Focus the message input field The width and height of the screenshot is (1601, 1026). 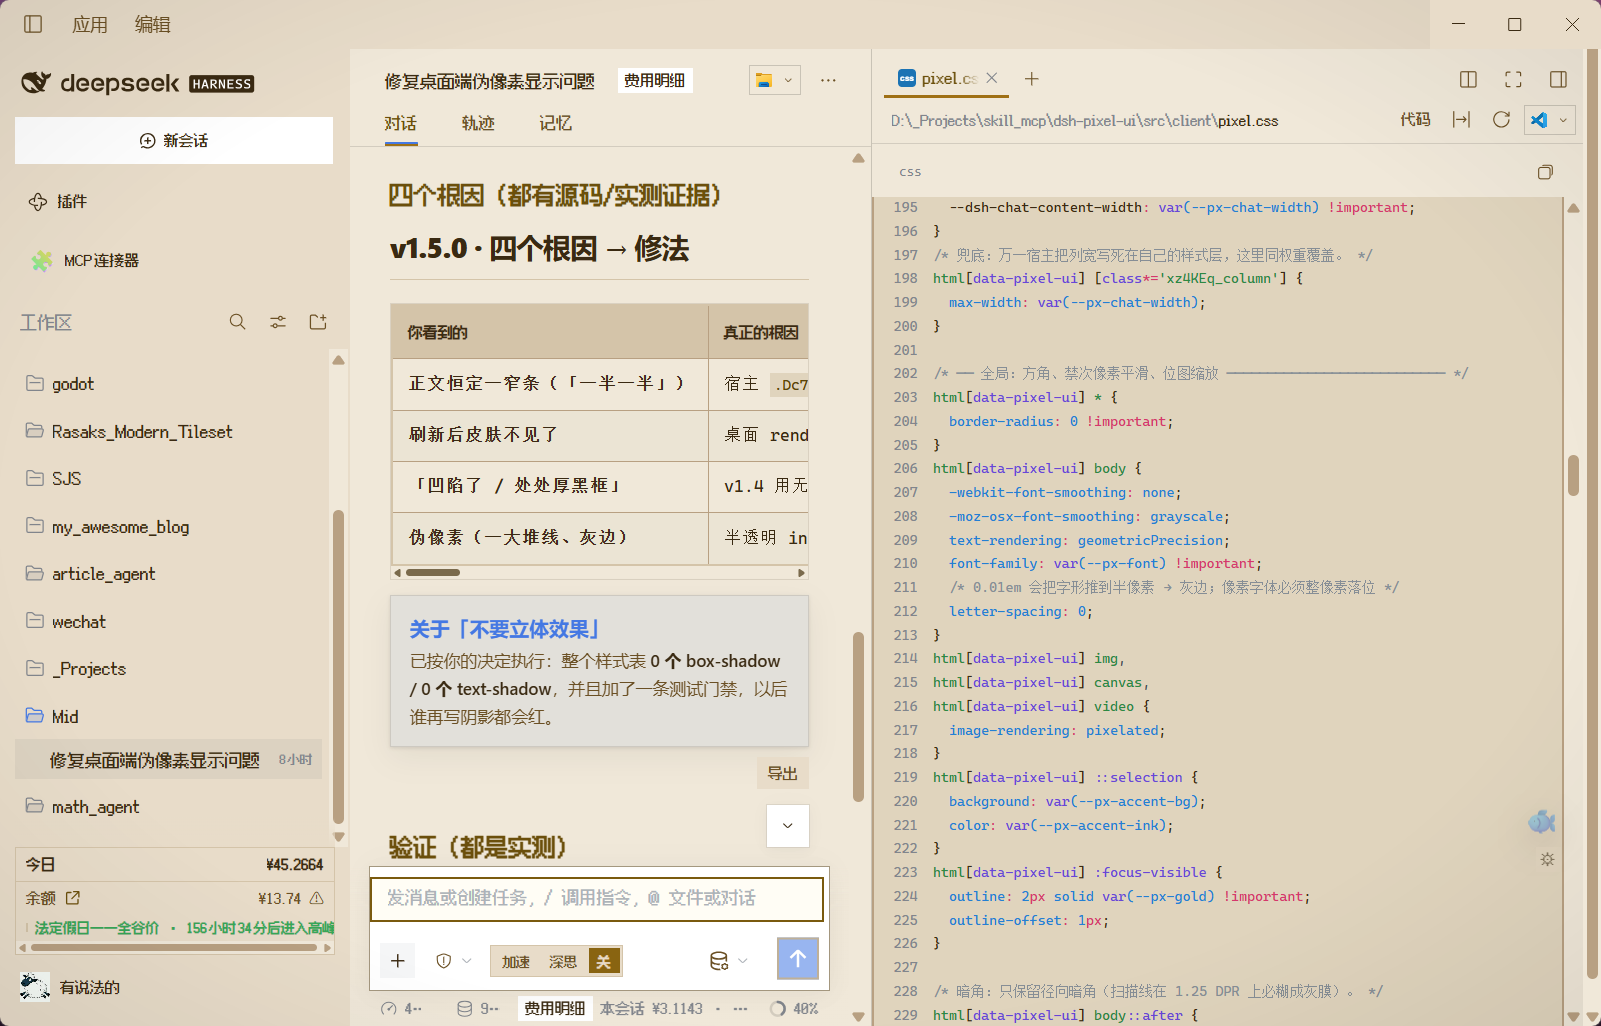pos(597,899)
